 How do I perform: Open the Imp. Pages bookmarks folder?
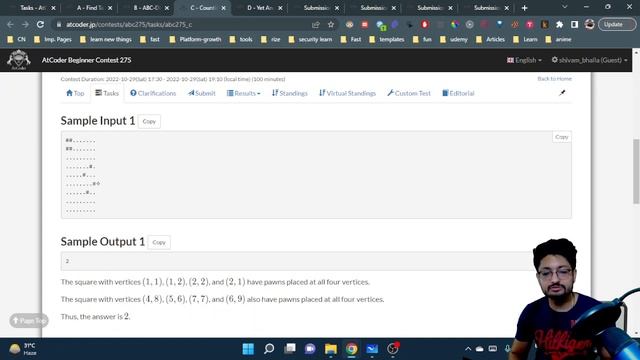[53, 40]
